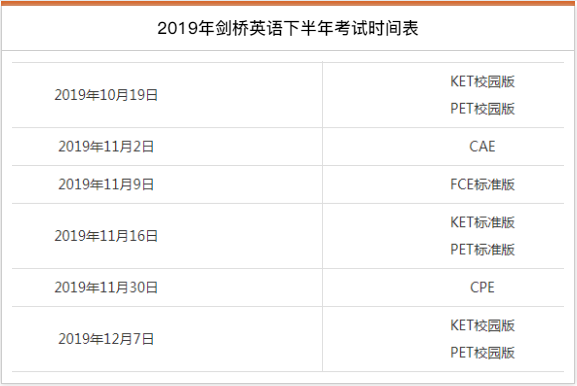Screen dimensions: 577x386
Task: Click KET校园版 in the December 7 row
Action: click(482, 325)
